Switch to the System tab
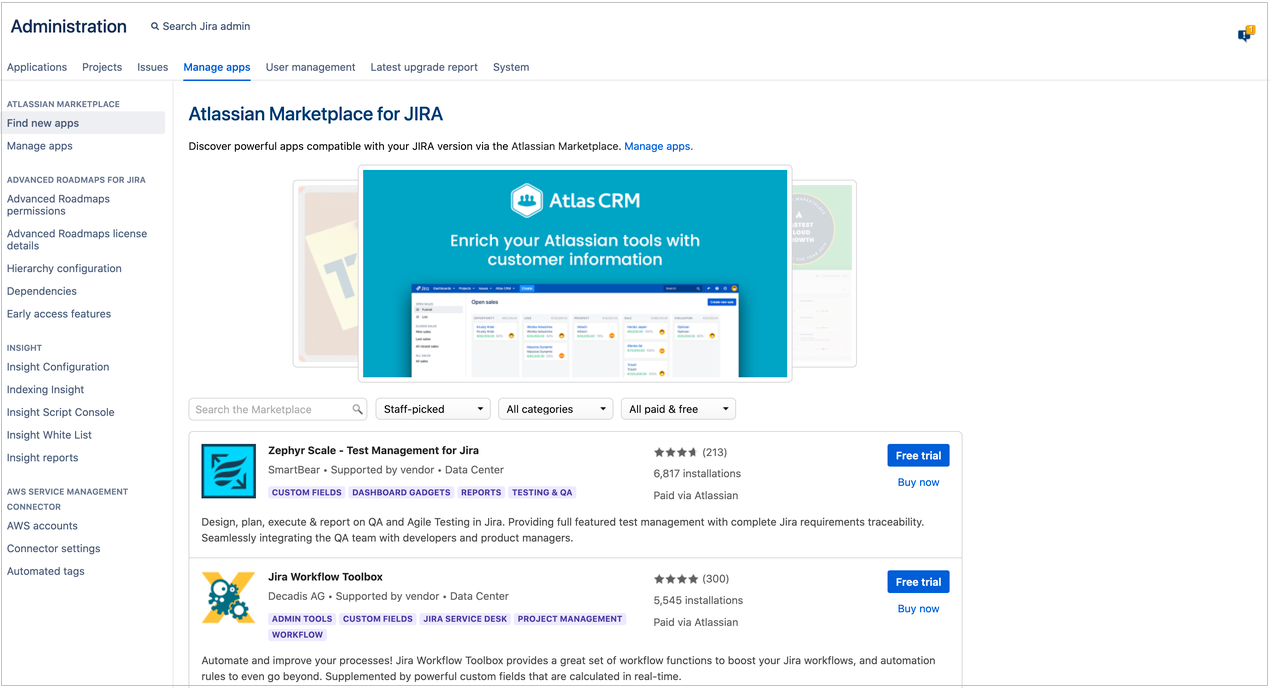The height and width of the screenshot is (688, 1270). click(510, 67)
